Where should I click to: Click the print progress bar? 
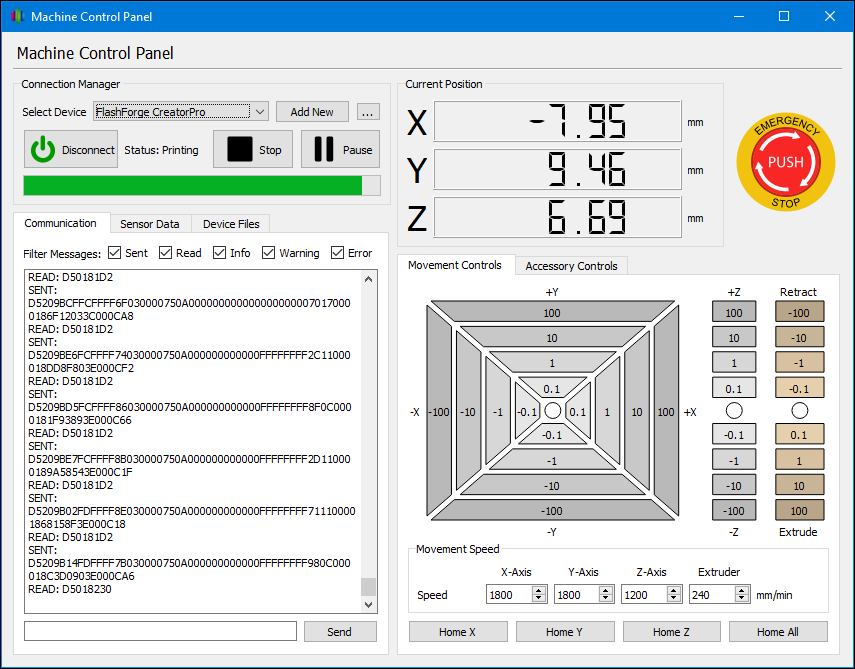202,185
